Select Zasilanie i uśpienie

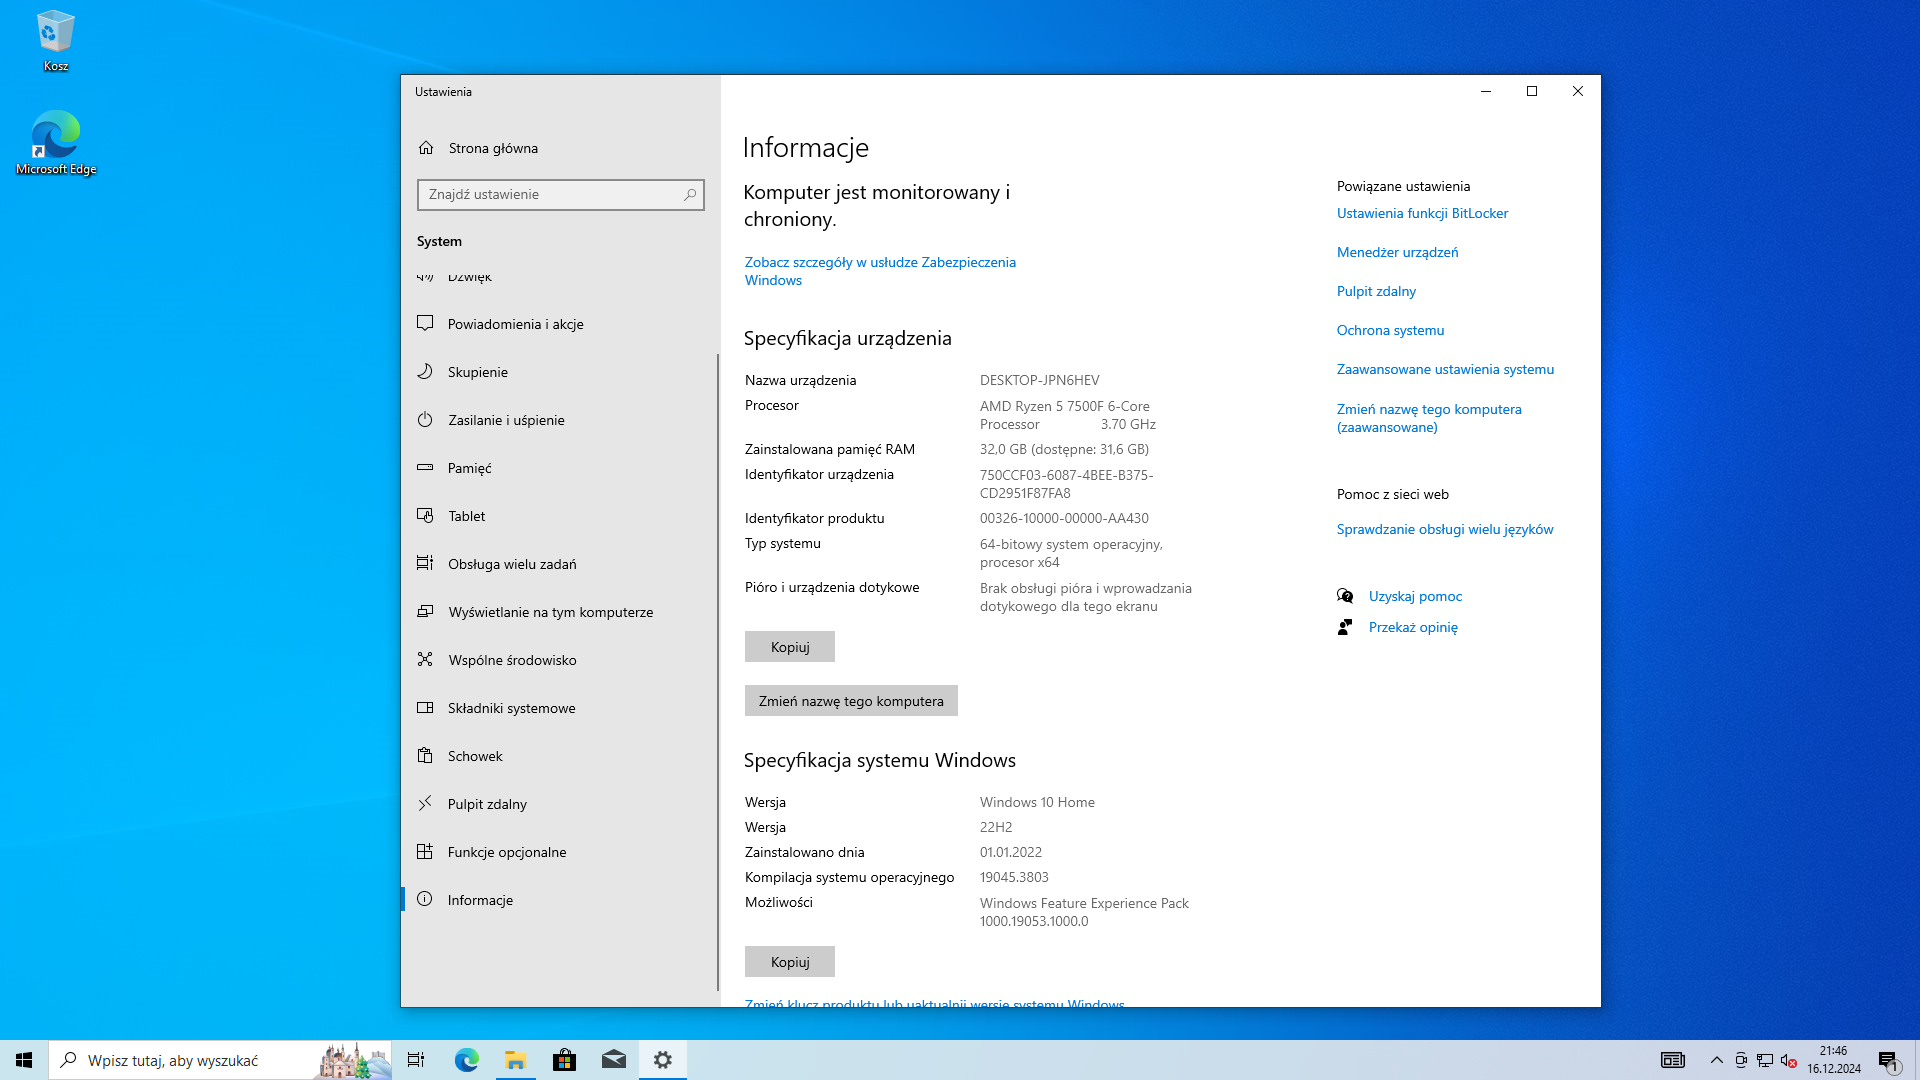click(x=560, y=420)
